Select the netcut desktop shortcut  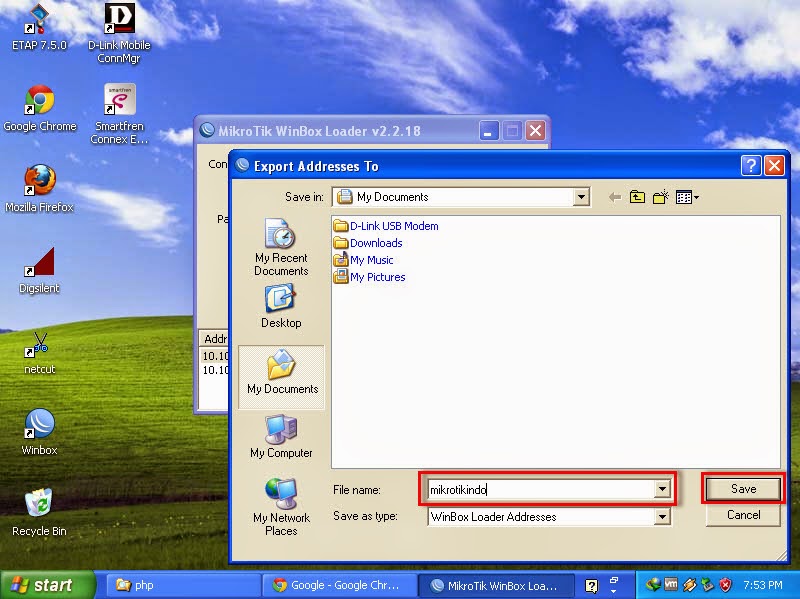coord(39,353)
